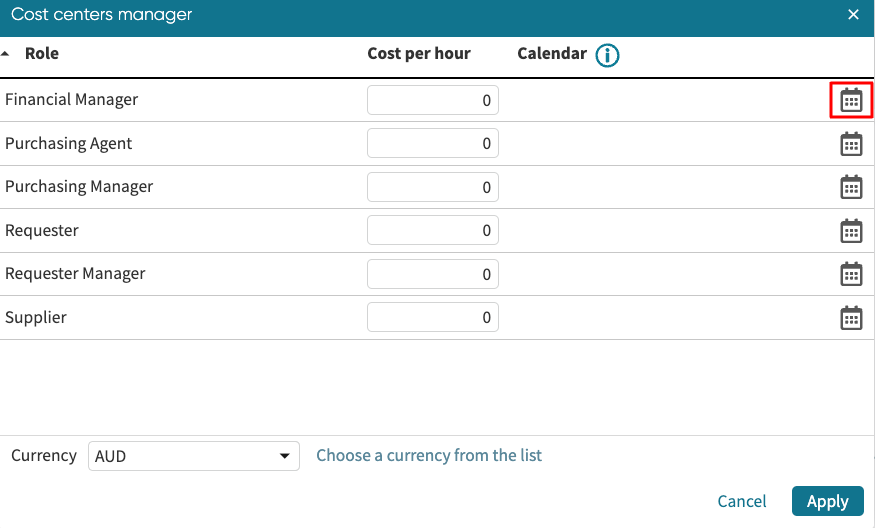Show Calendar column info icon
The width and height of the screenshot is (875, 528).
(x=607, y=55)
